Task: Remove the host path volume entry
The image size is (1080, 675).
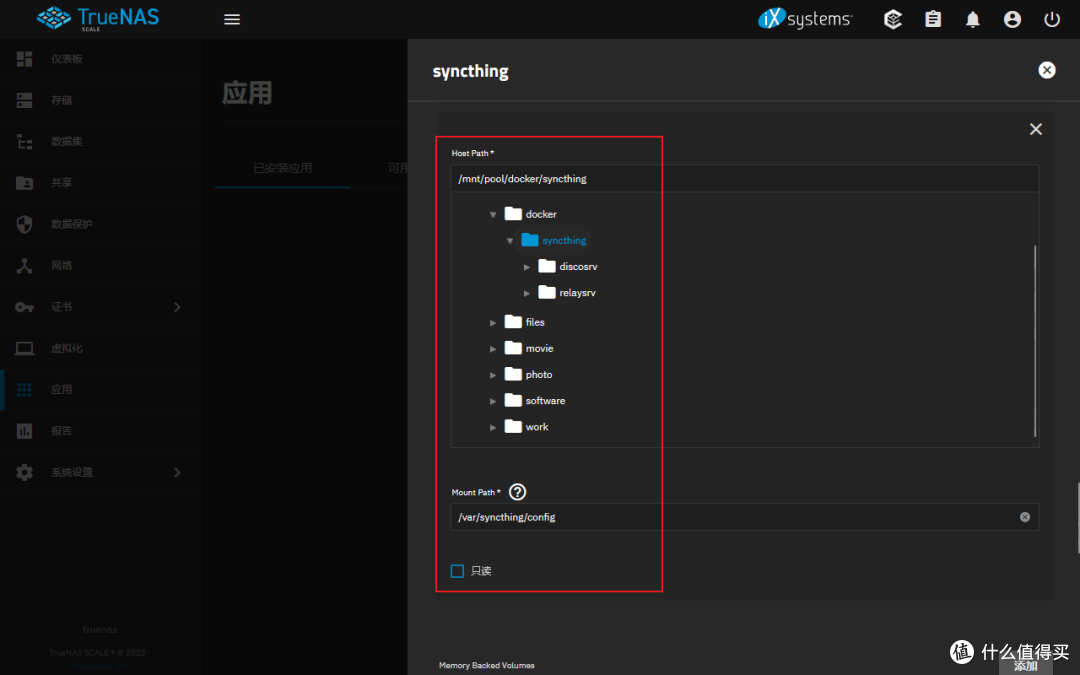Action: tap(1035, 129)
